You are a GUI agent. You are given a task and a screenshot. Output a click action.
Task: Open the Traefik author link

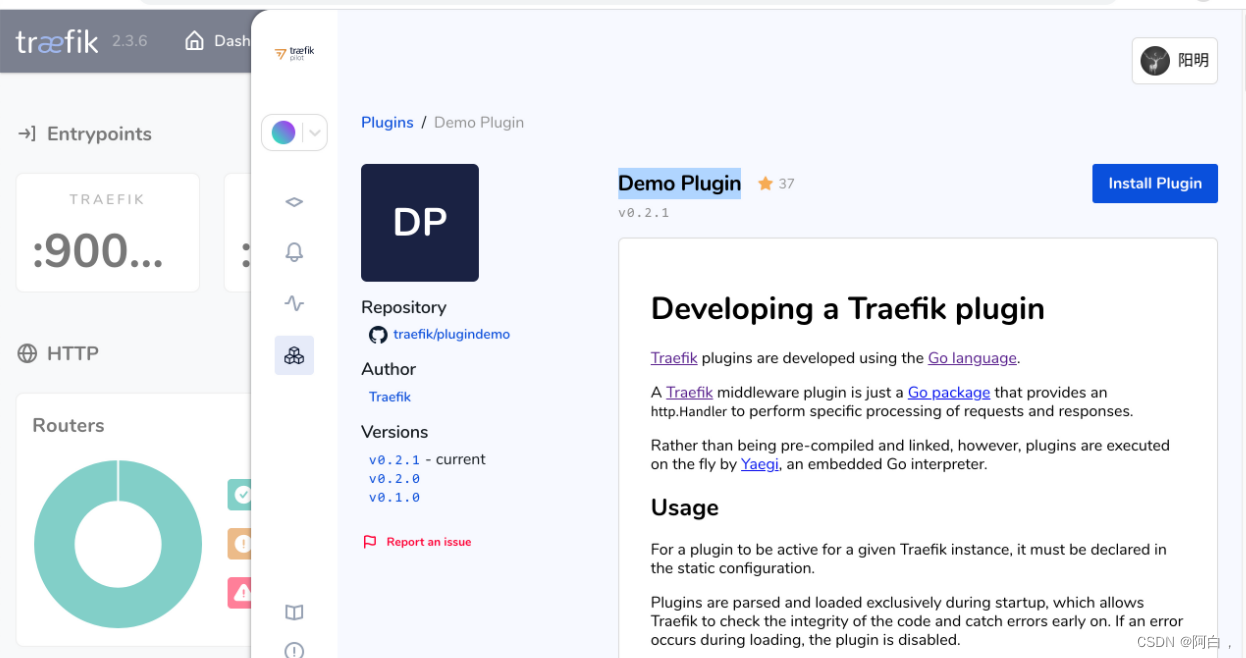pos(390,397)
